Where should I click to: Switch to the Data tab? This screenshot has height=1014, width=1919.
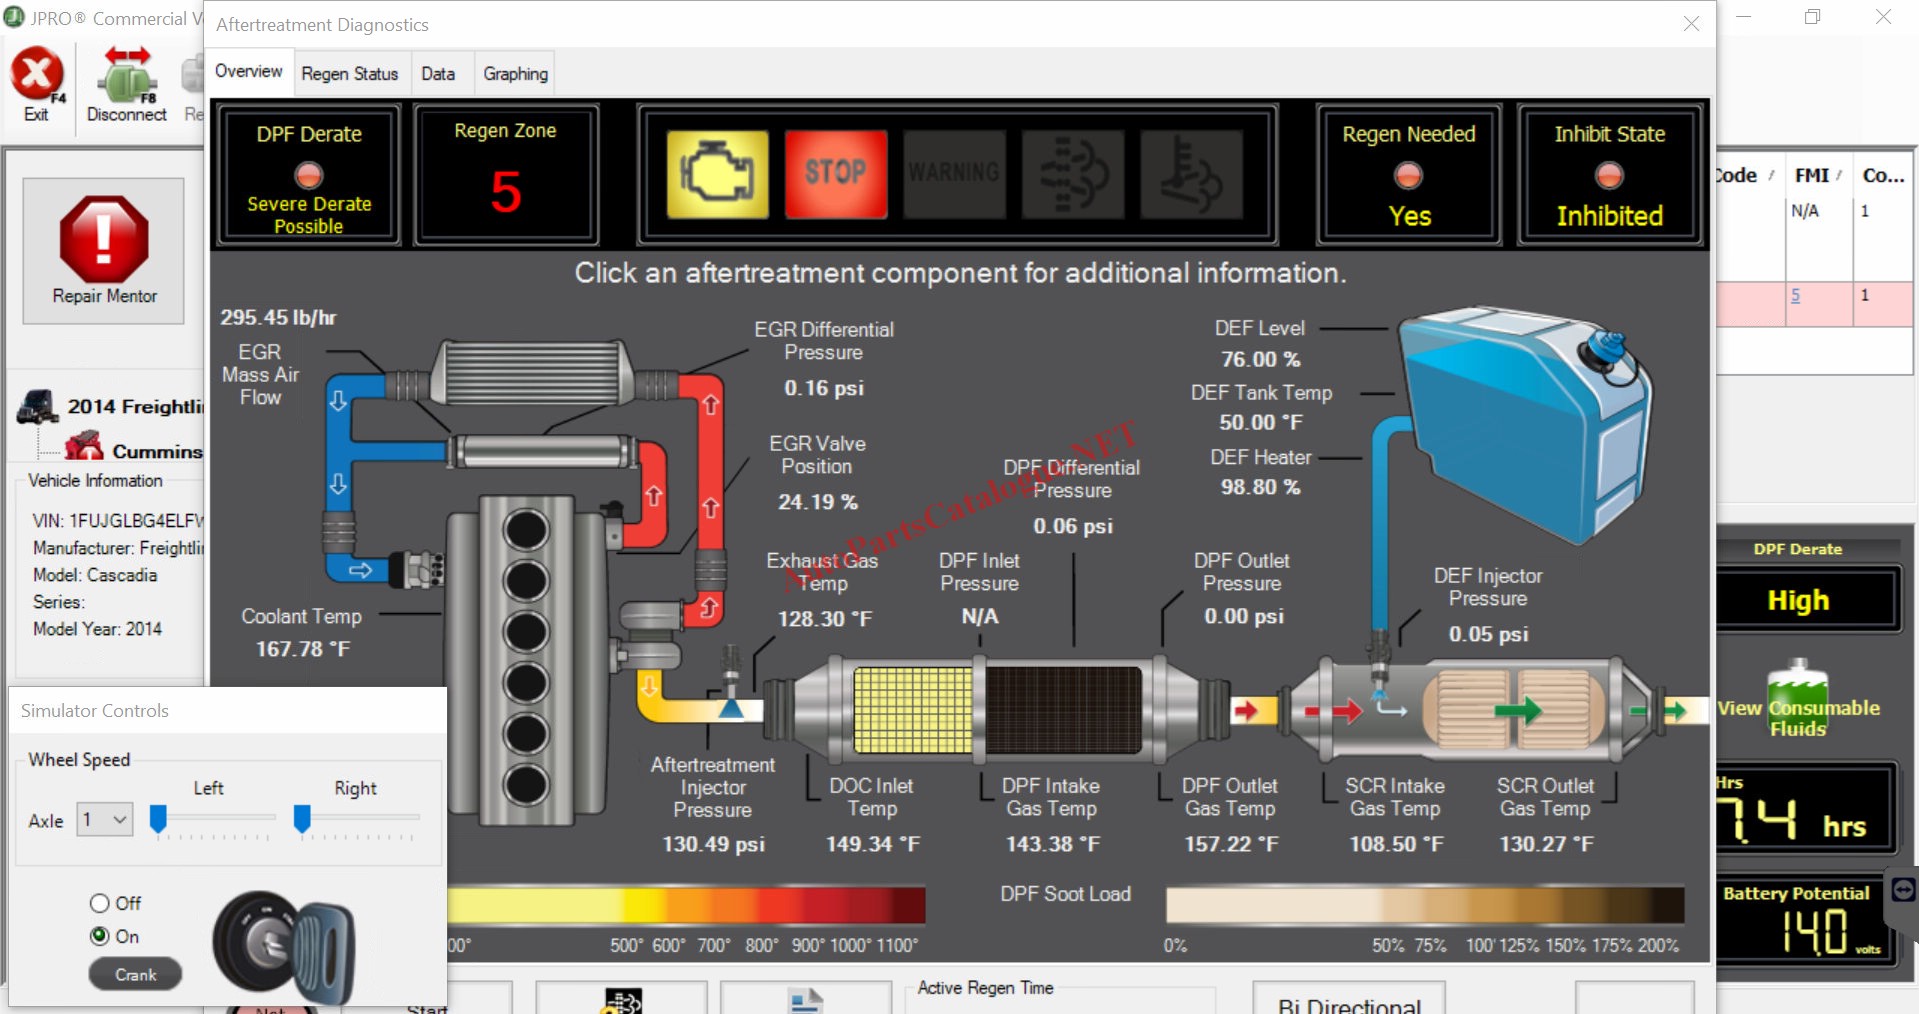[438, 74]
